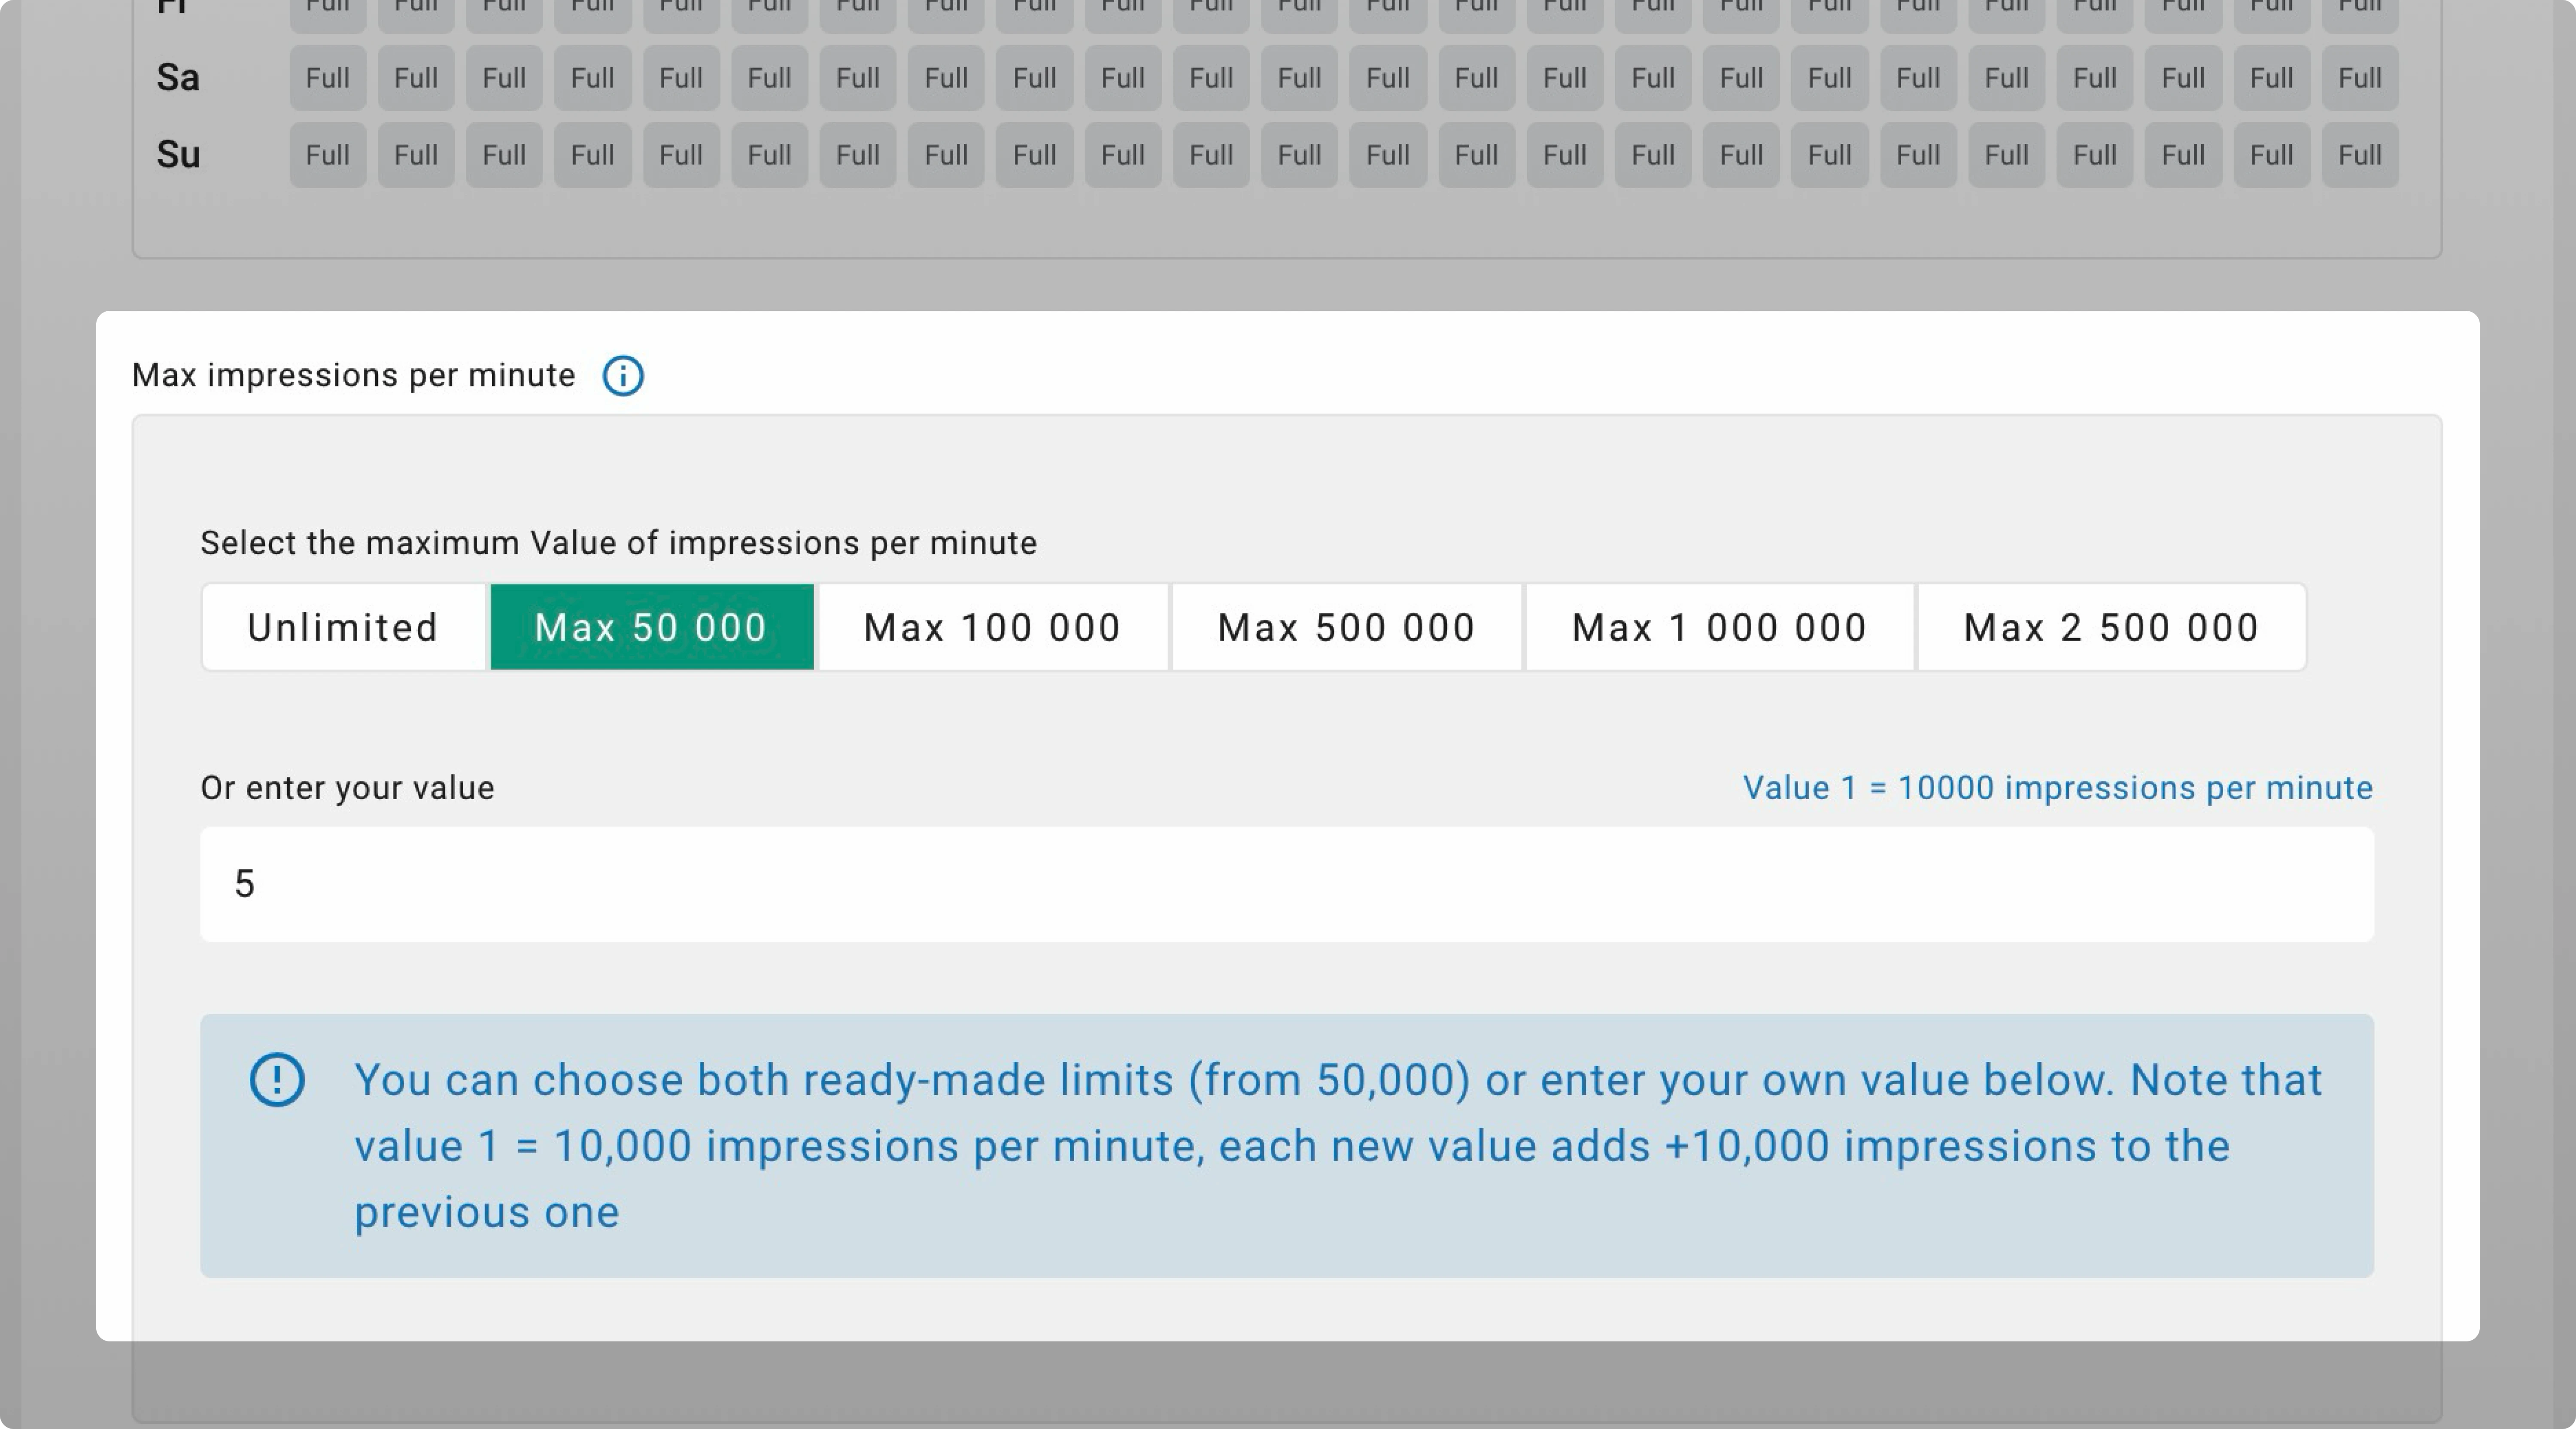2576x1429 pixels.
Task: Click the blue ready-made limits notice text
Action: (1338, 1146)
